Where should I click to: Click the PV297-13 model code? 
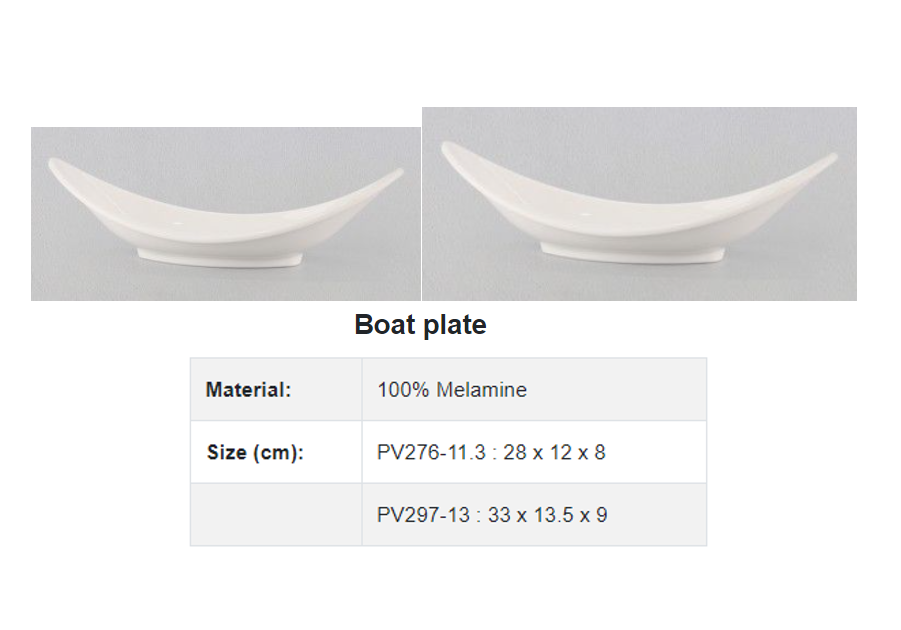[423, 514]
